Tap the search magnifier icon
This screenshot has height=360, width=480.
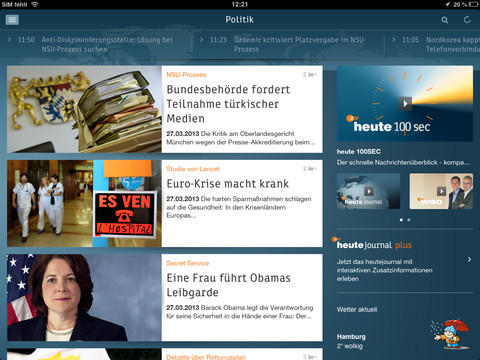pos(444,20)
